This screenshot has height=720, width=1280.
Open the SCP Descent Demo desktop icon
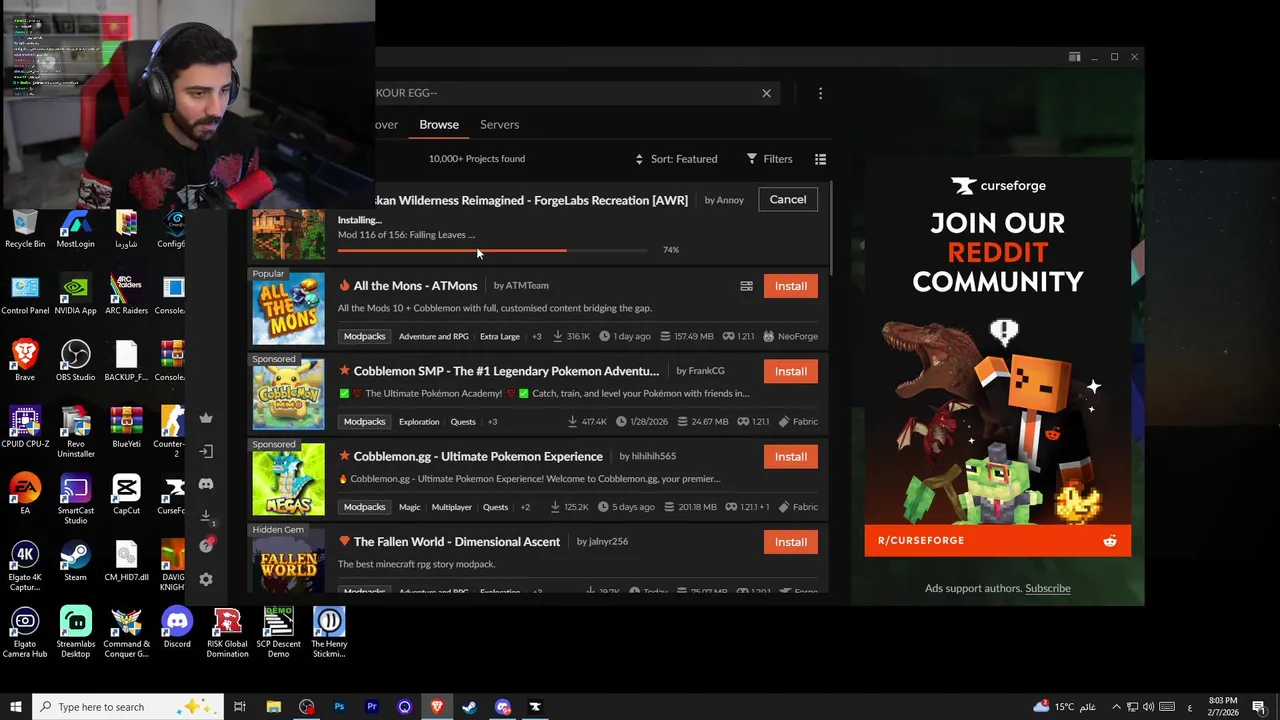[278, 633]
